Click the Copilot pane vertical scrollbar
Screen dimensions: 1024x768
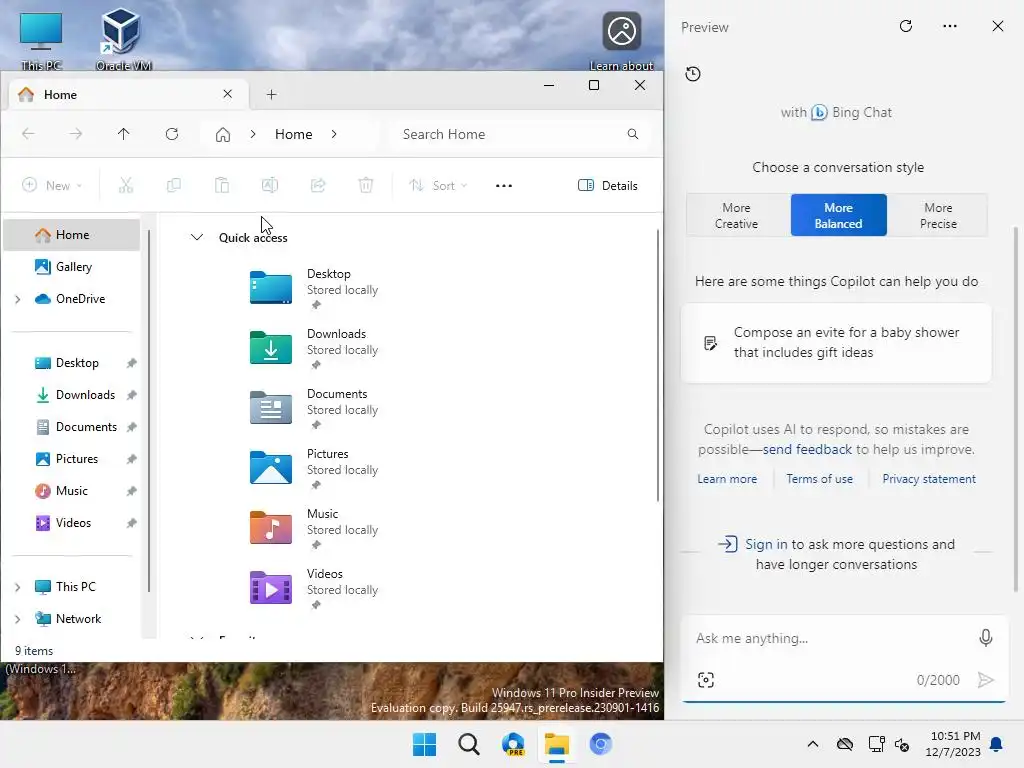pyautogui.click(x=1016, y=408)
